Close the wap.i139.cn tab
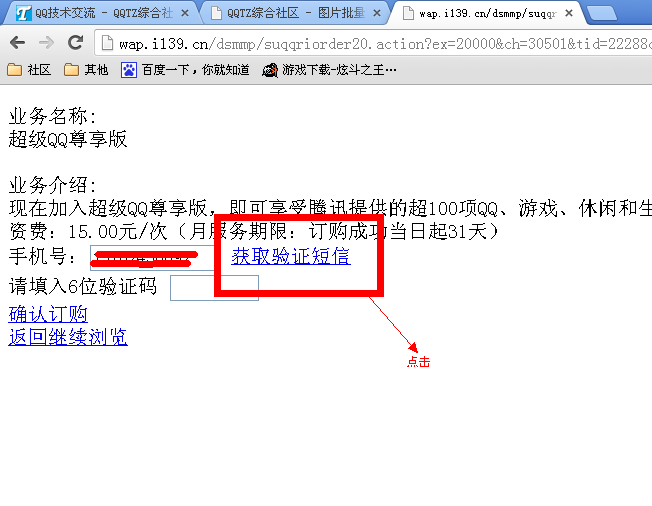The width and height of the screenshot is (652, 506). (569, 13)
